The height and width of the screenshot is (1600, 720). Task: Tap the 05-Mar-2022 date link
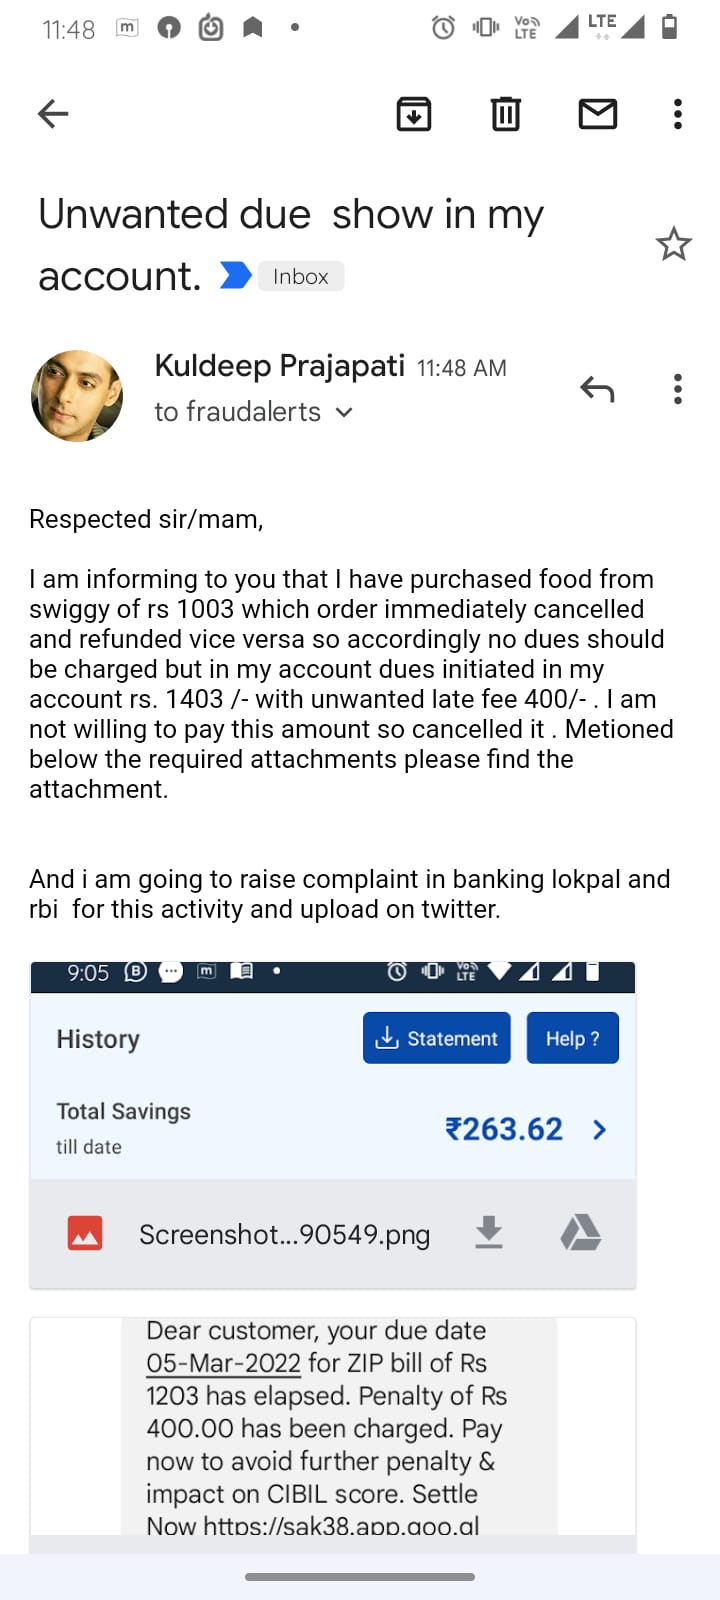coord(223,1363)
